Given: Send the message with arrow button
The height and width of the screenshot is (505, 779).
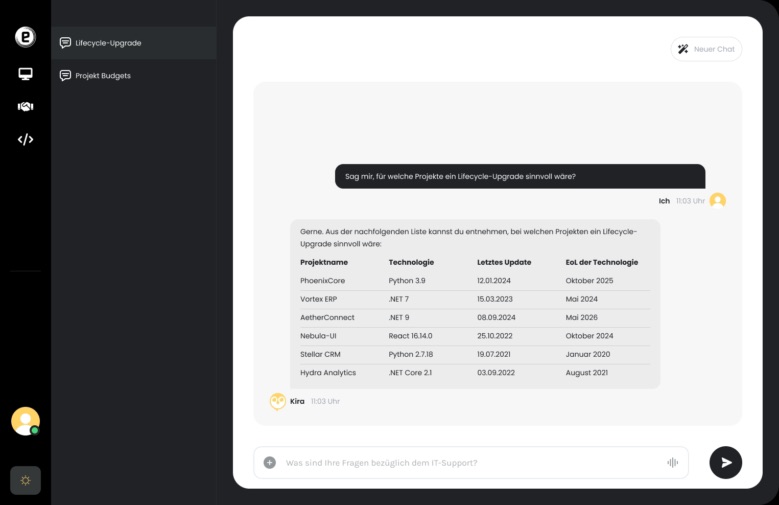Looking at the screenshot, I should [x=725, y=462].
